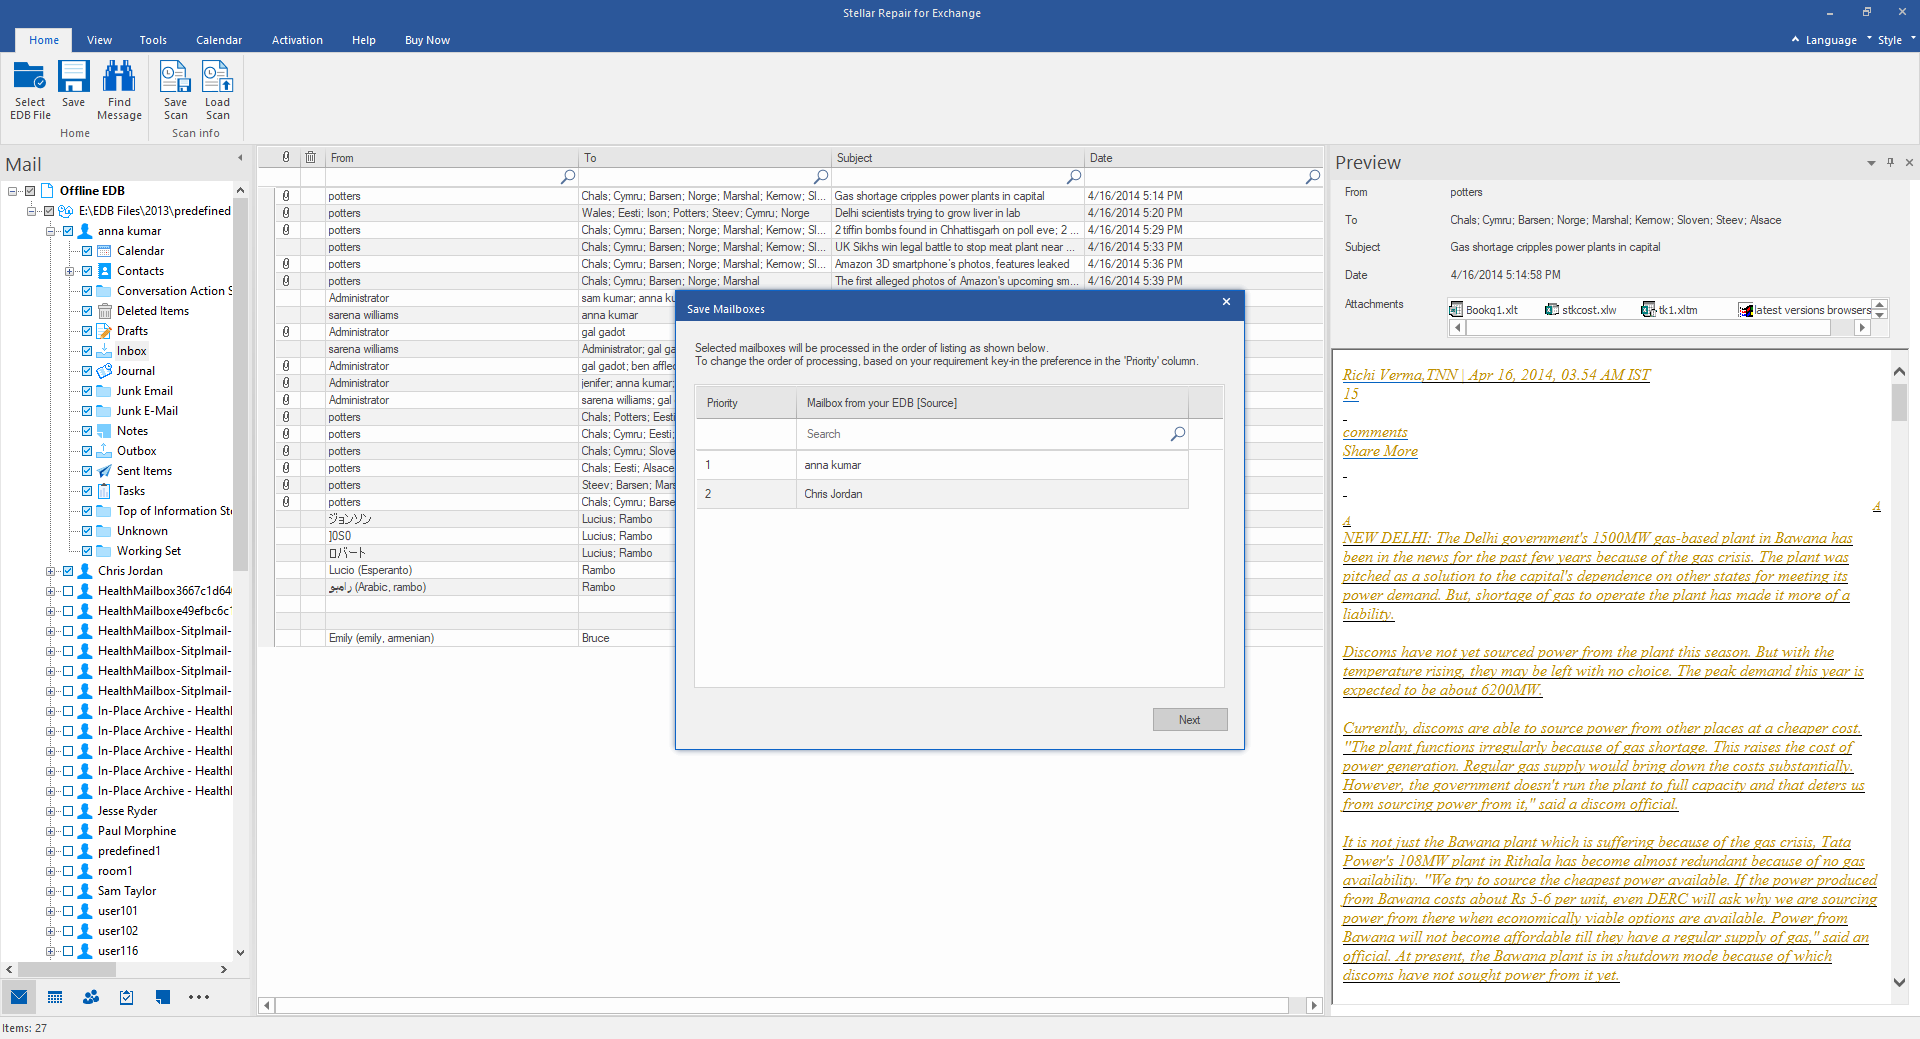Sort messages by Subject column header

click(957, 158)
